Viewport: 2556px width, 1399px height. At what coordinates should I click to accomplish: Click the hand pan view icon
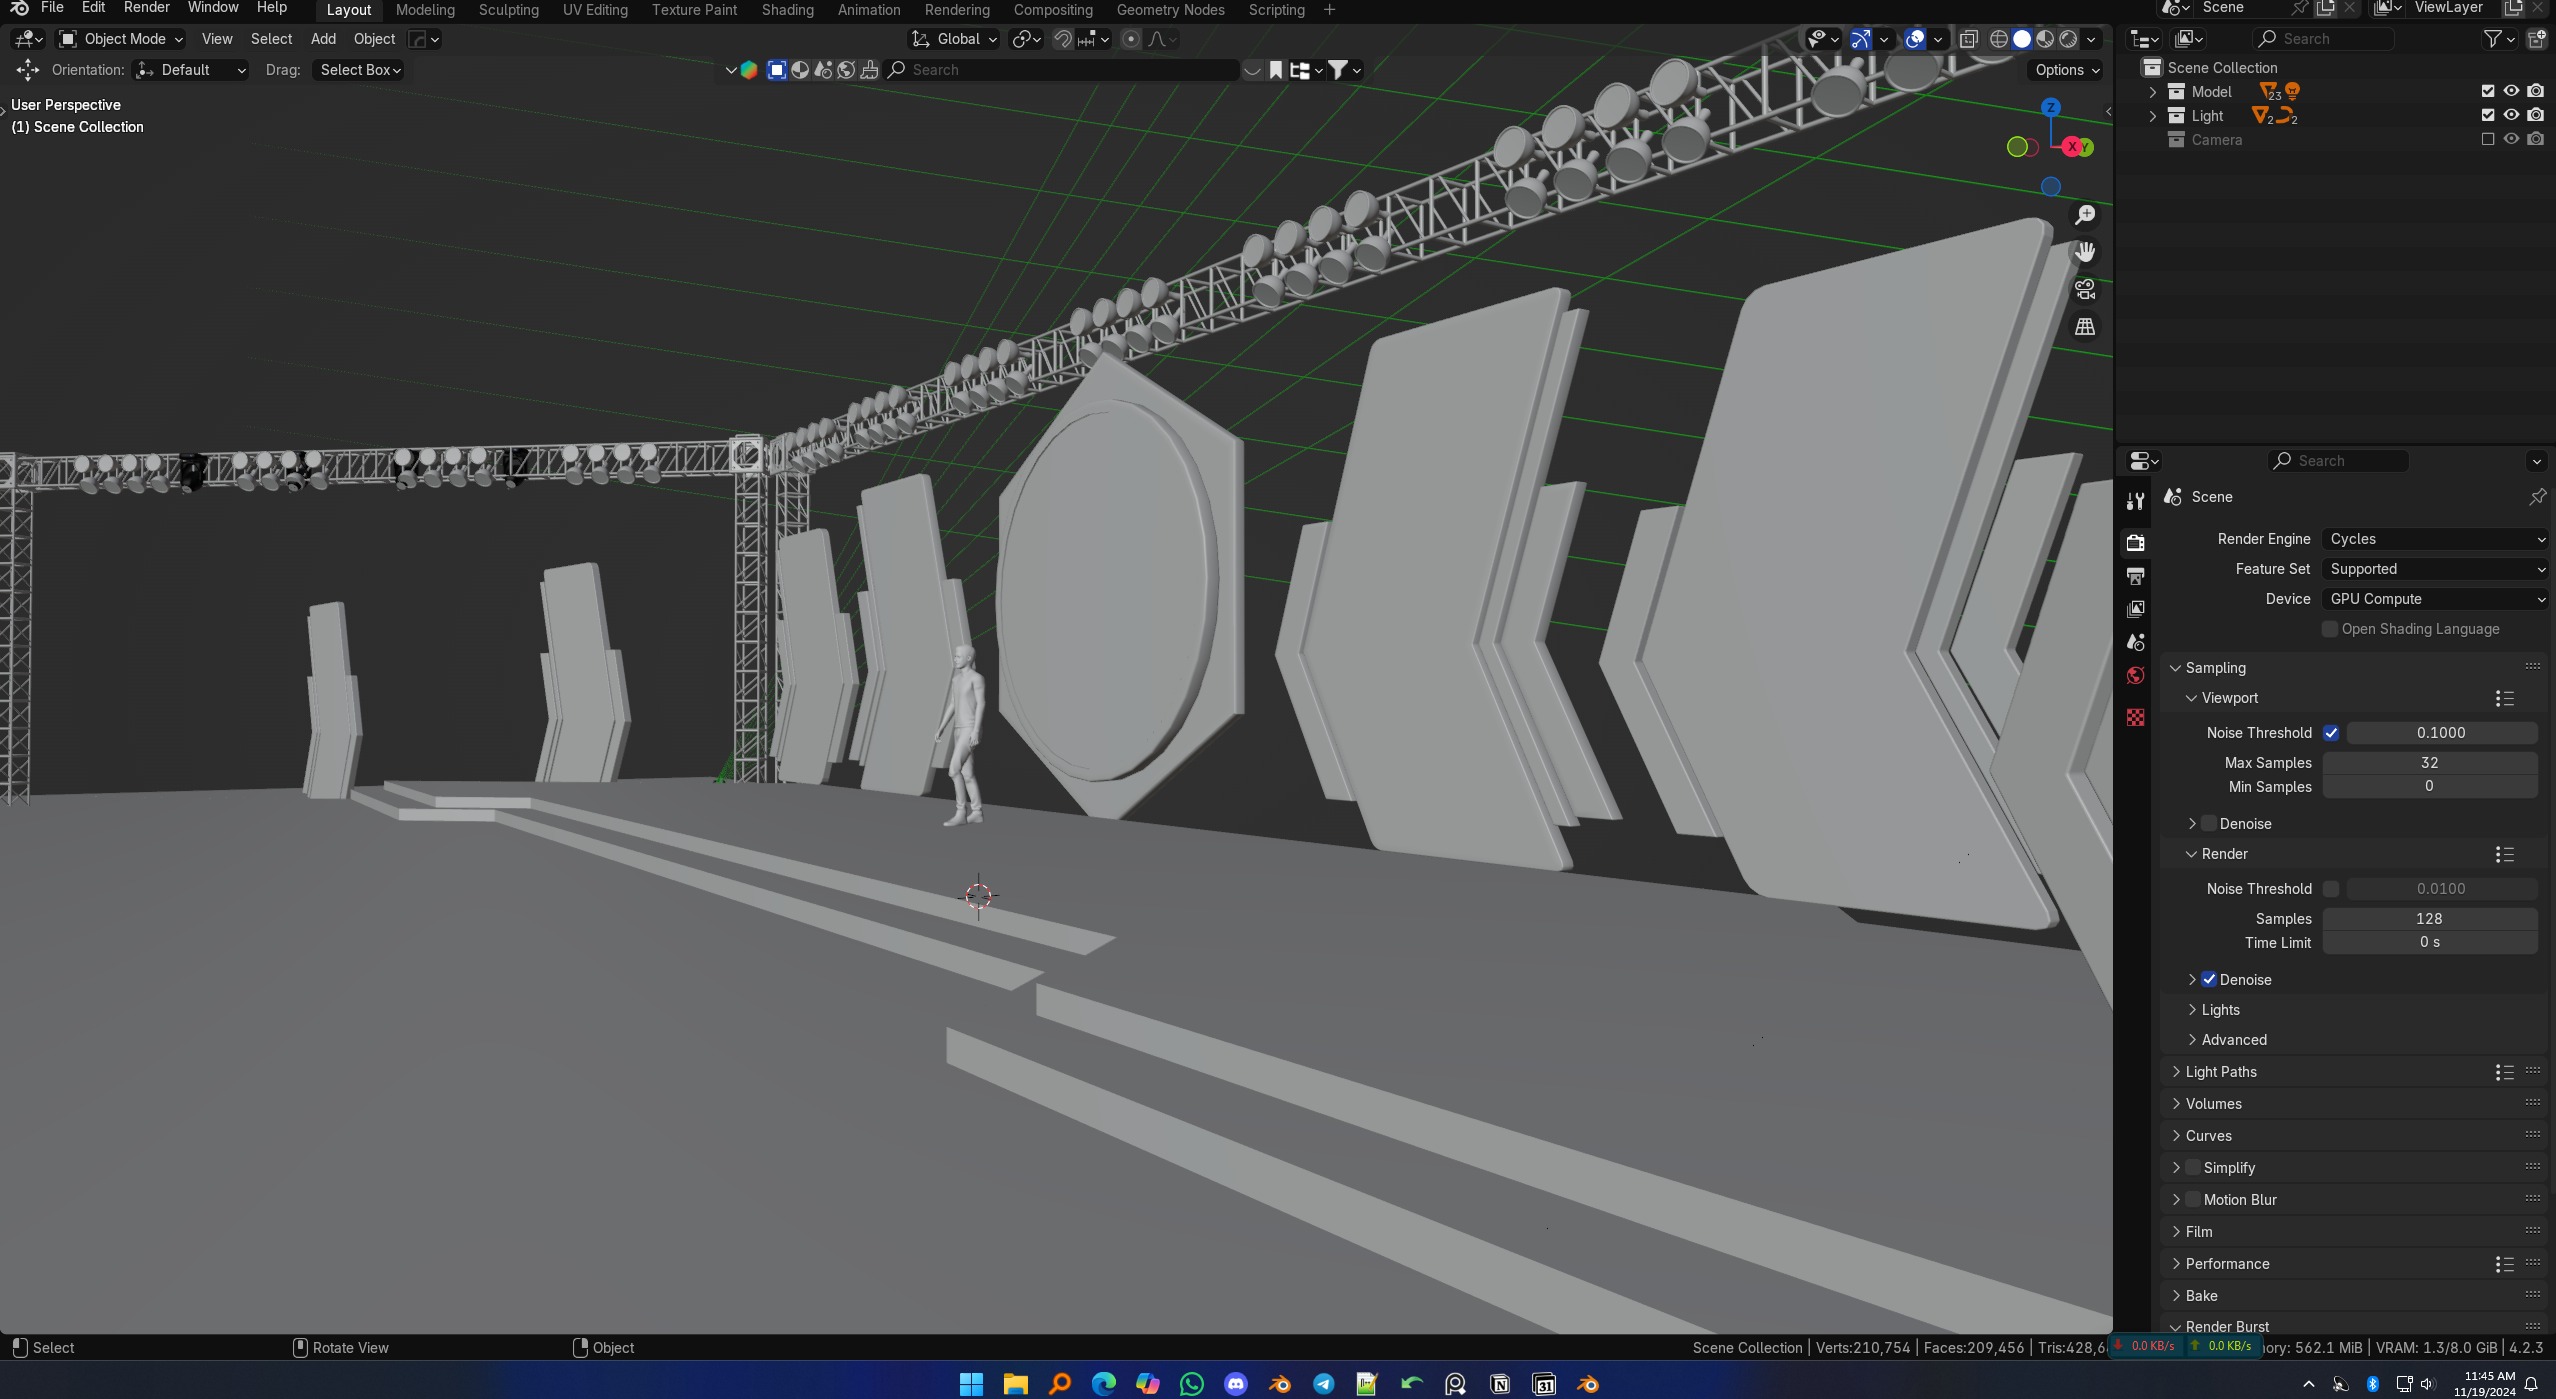tap(2085, 252)
